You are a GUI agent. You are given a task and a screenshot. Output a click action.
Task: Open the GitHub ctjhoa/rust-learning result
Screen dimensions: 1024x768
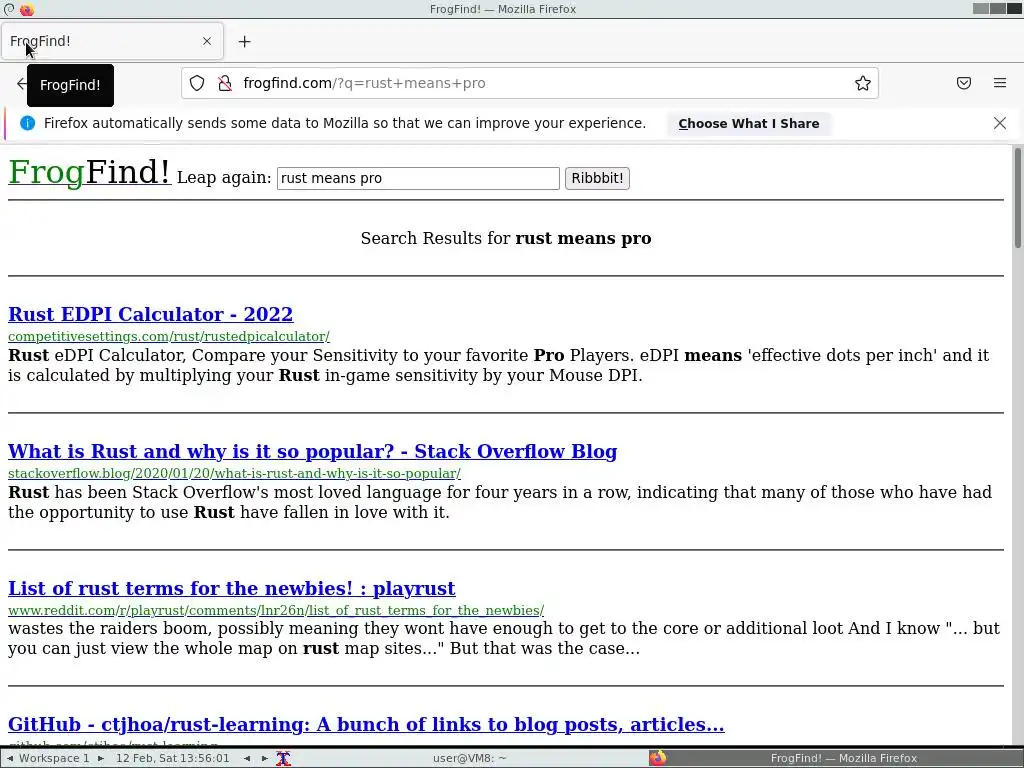click(366, 724)
